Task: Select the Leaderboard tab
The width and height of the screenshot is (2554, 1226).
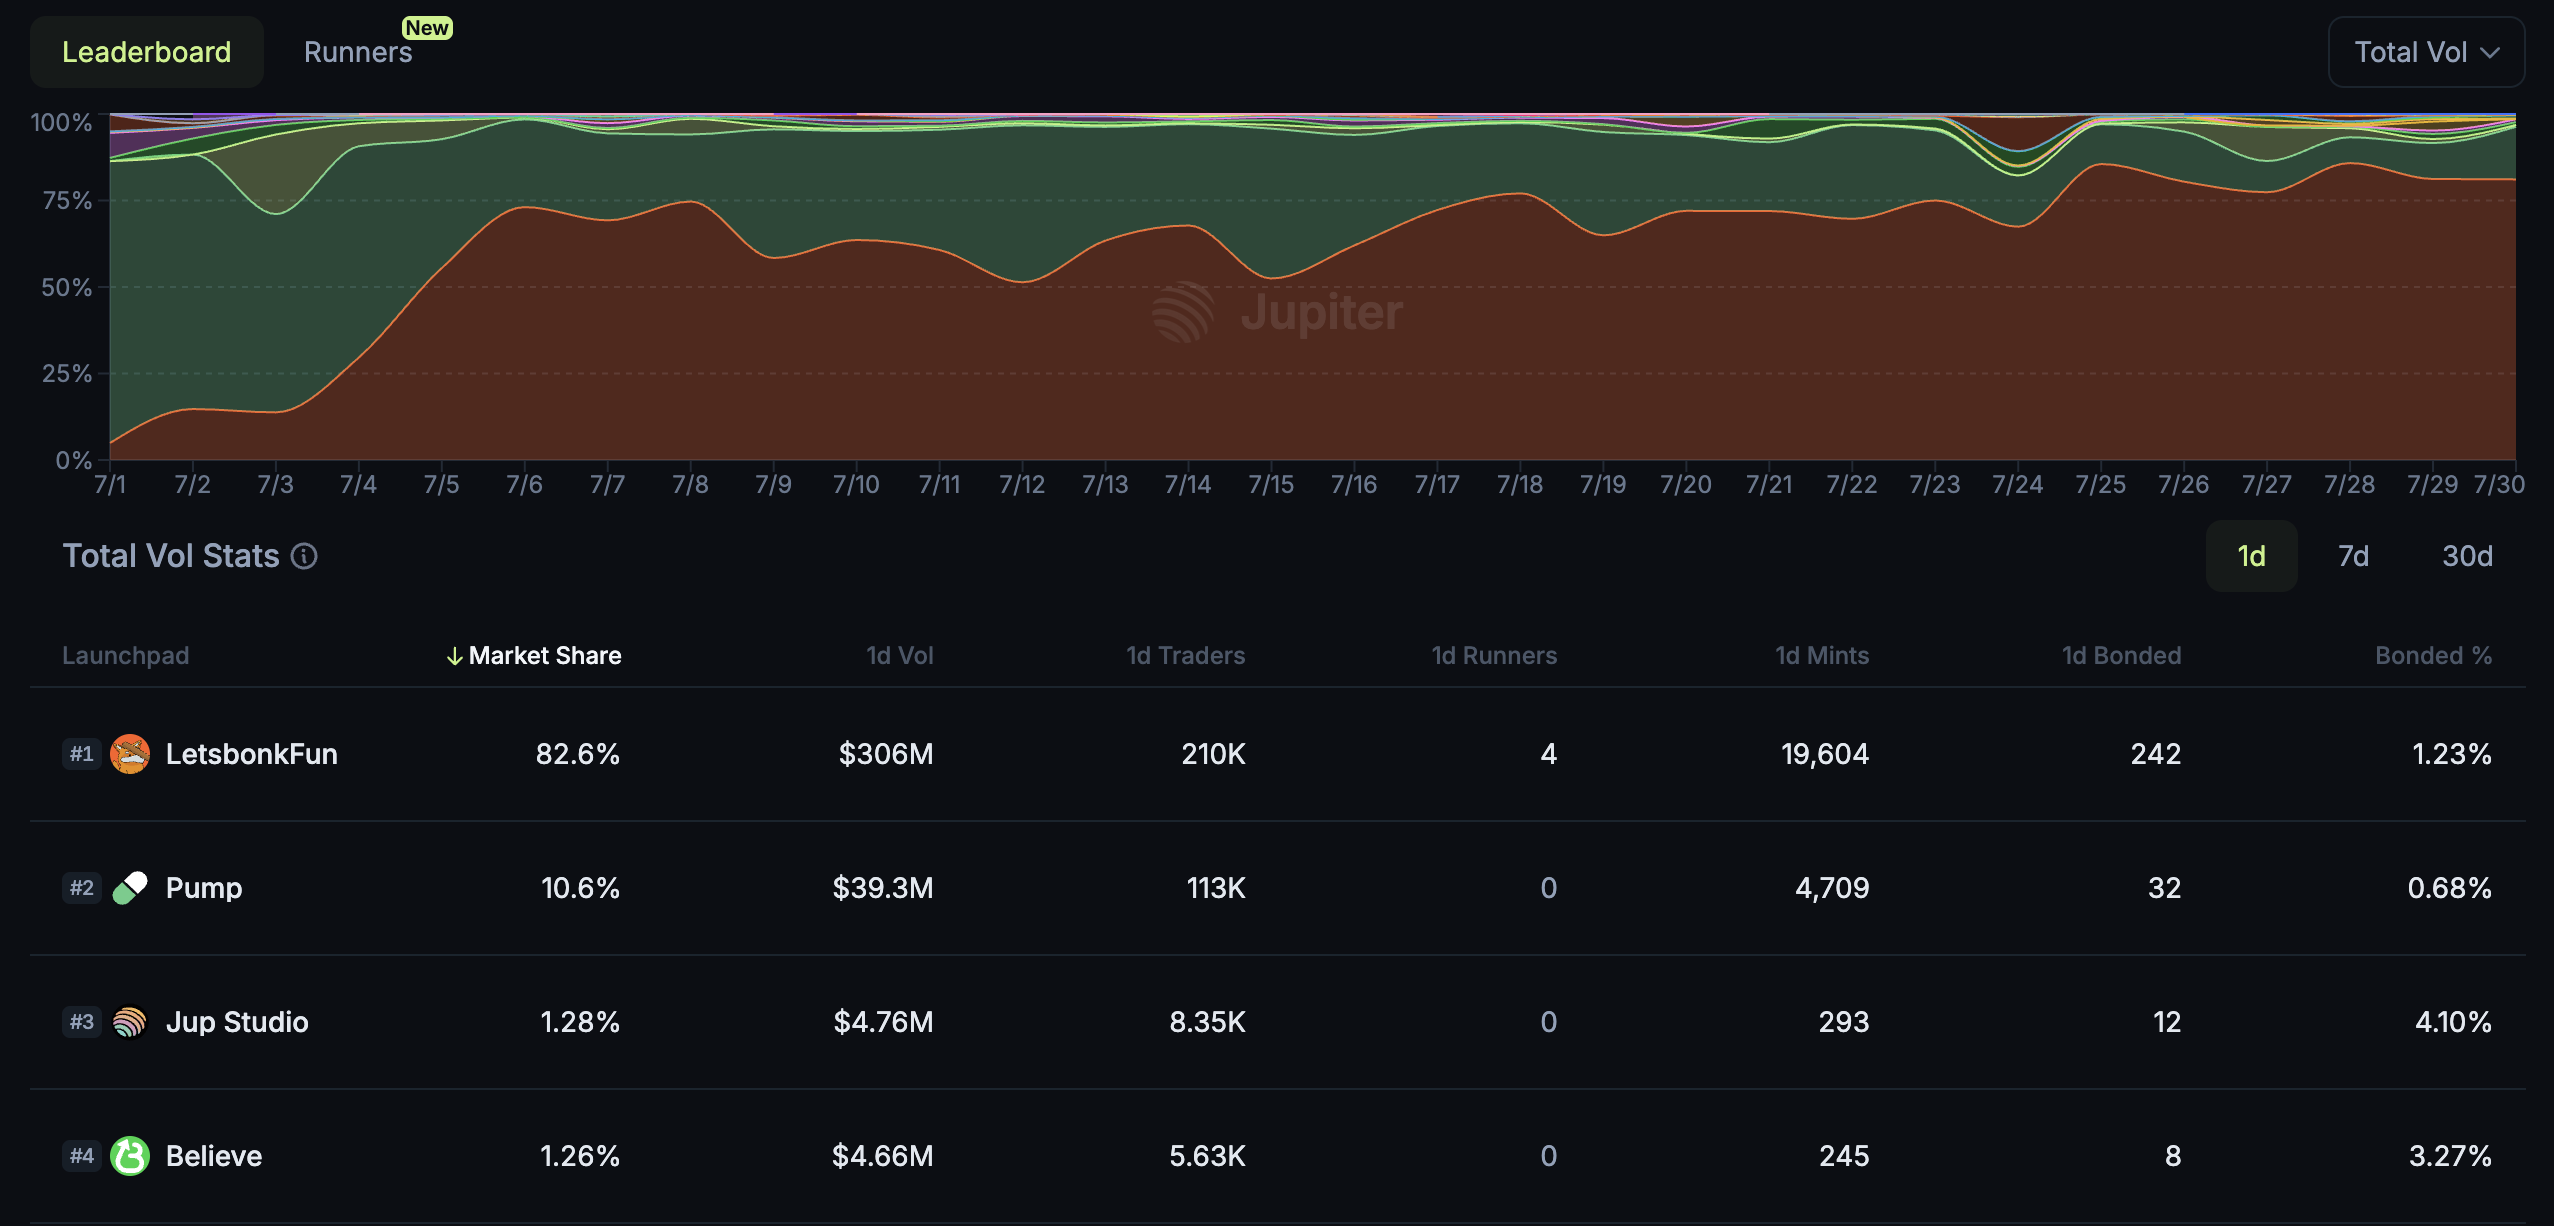Action: coord(146,51)
